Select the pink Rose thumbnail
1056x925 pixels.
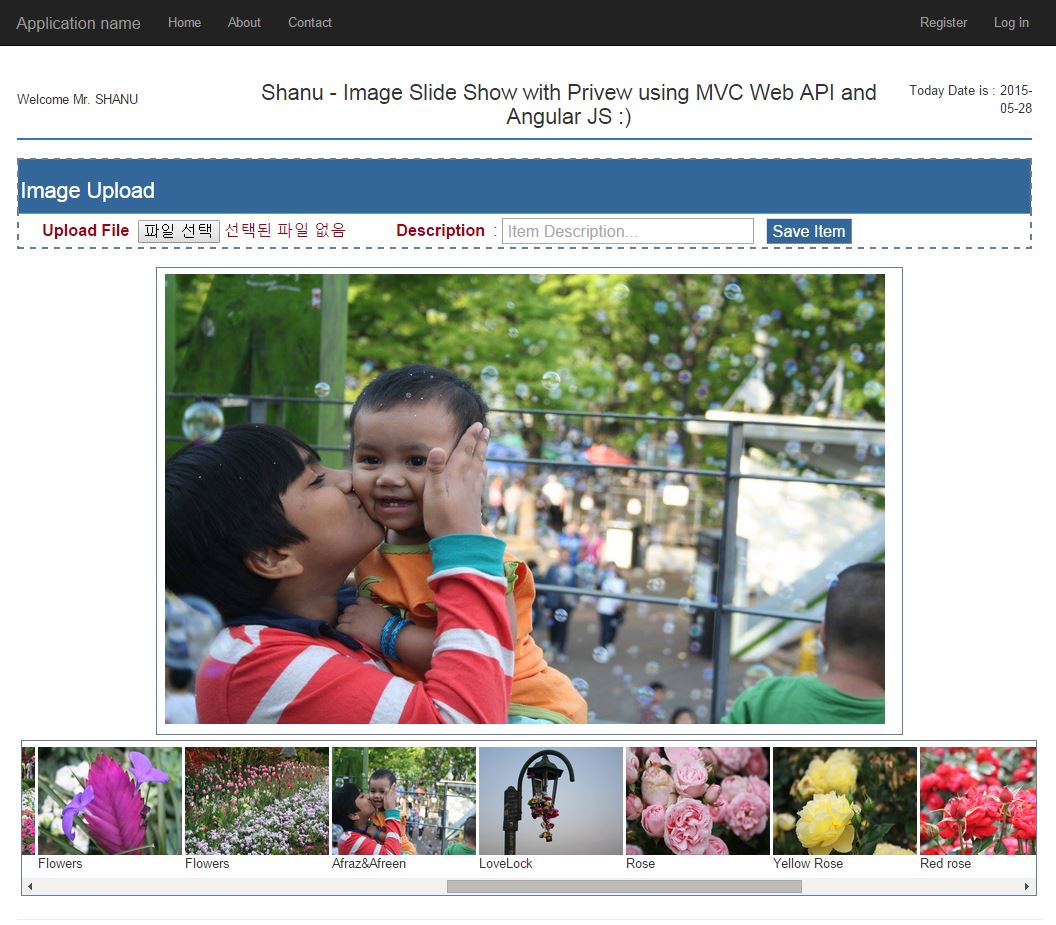point(698,800)
